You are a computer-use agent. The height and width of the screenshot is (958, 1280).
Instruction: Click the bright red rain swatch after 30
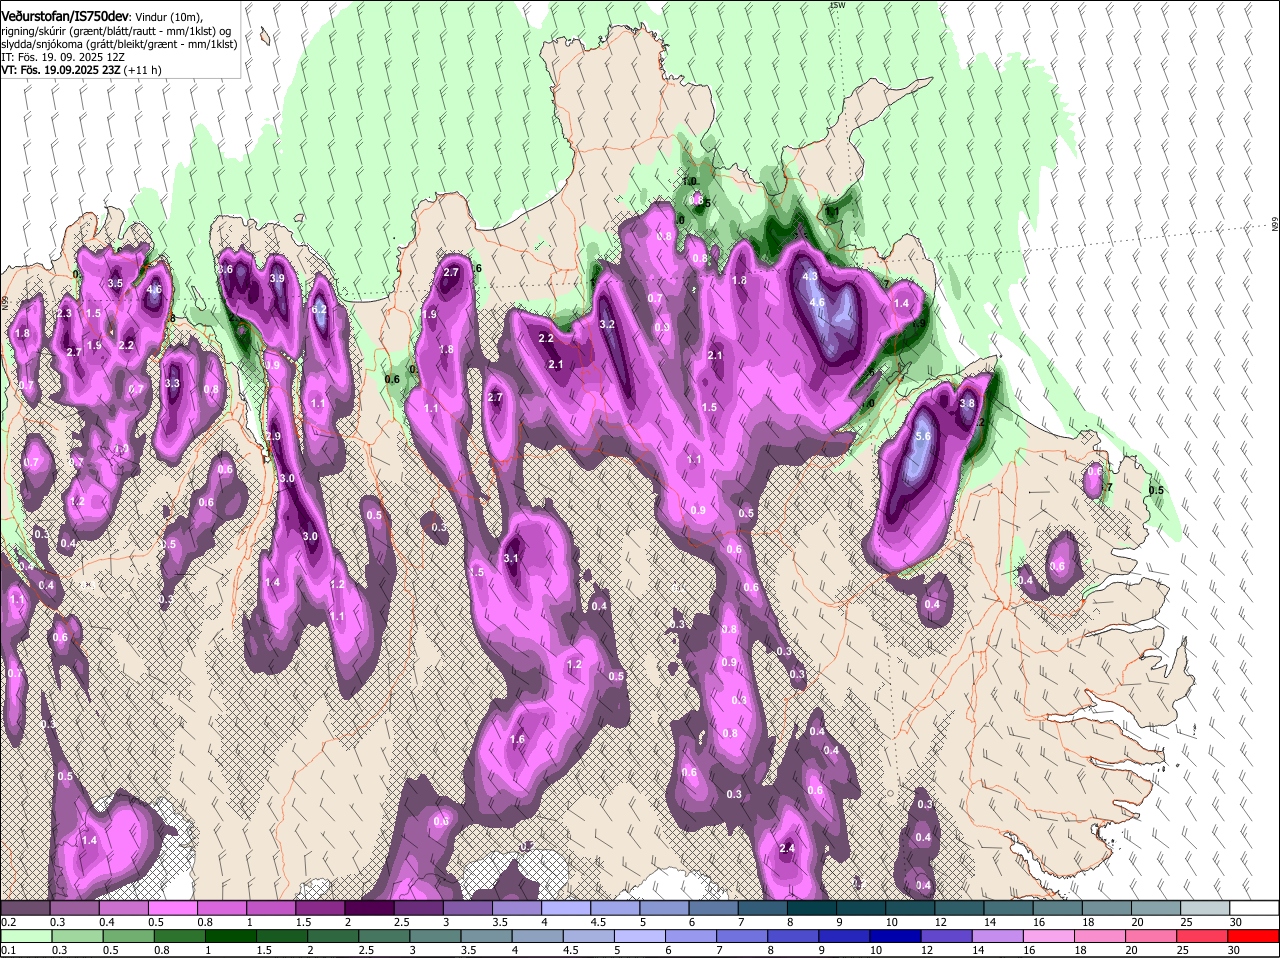pos(1255,936)
